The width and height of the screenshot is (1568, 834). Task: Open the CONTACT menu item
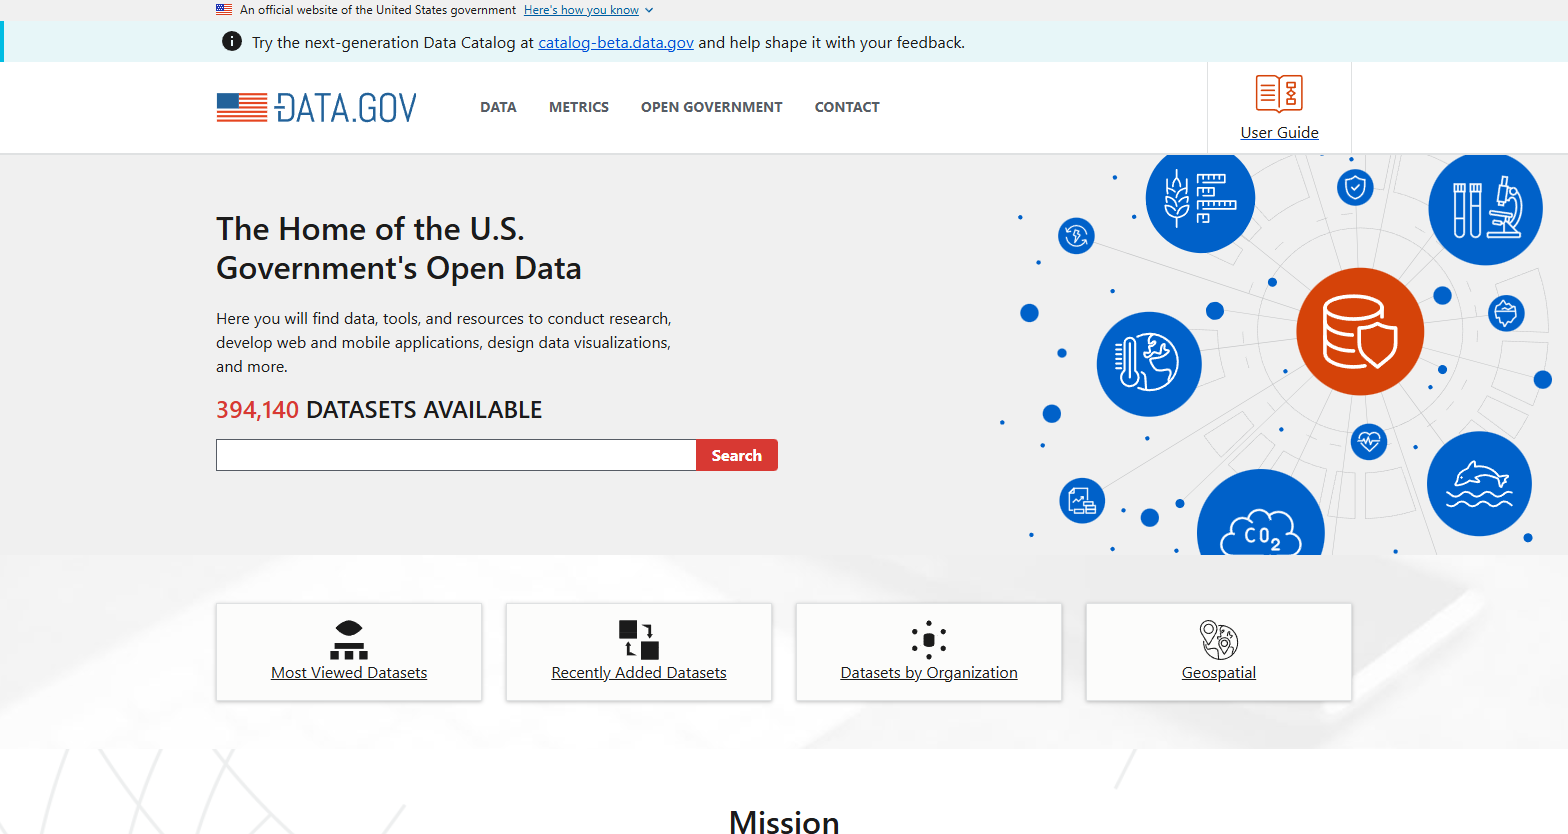(x=847, y=107)
